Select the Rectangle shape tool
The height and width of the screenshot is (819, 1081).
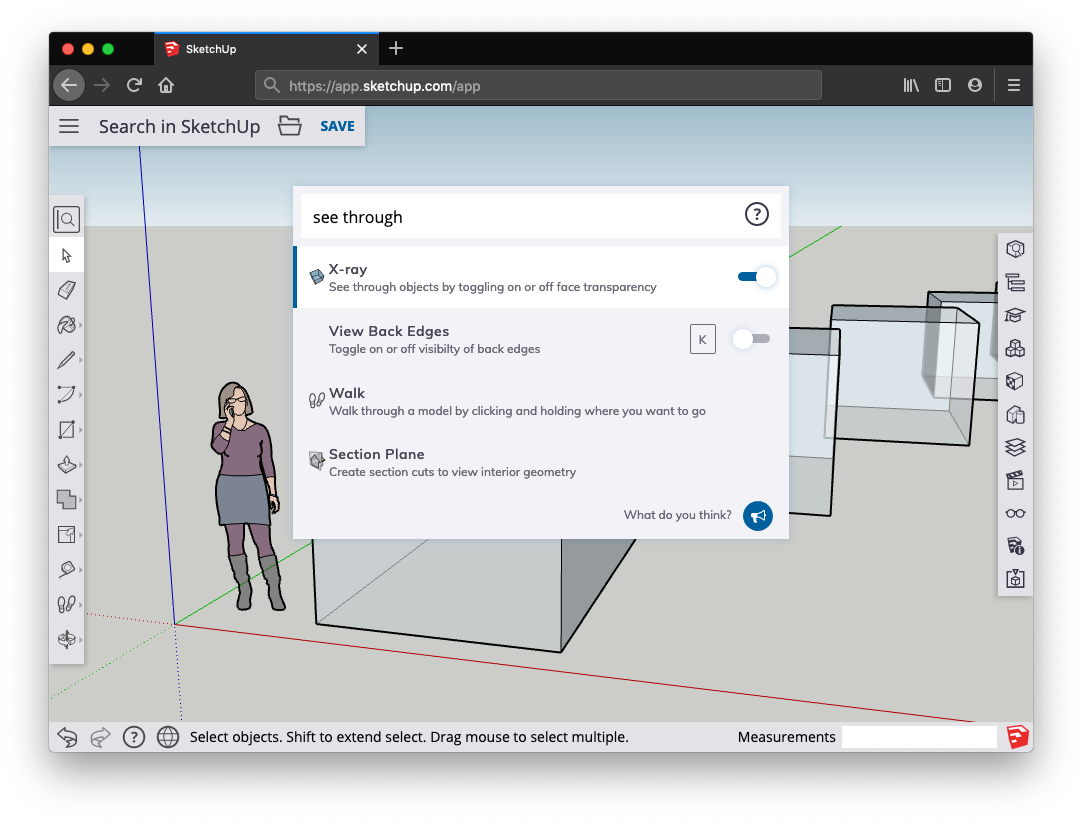(67, 429)
